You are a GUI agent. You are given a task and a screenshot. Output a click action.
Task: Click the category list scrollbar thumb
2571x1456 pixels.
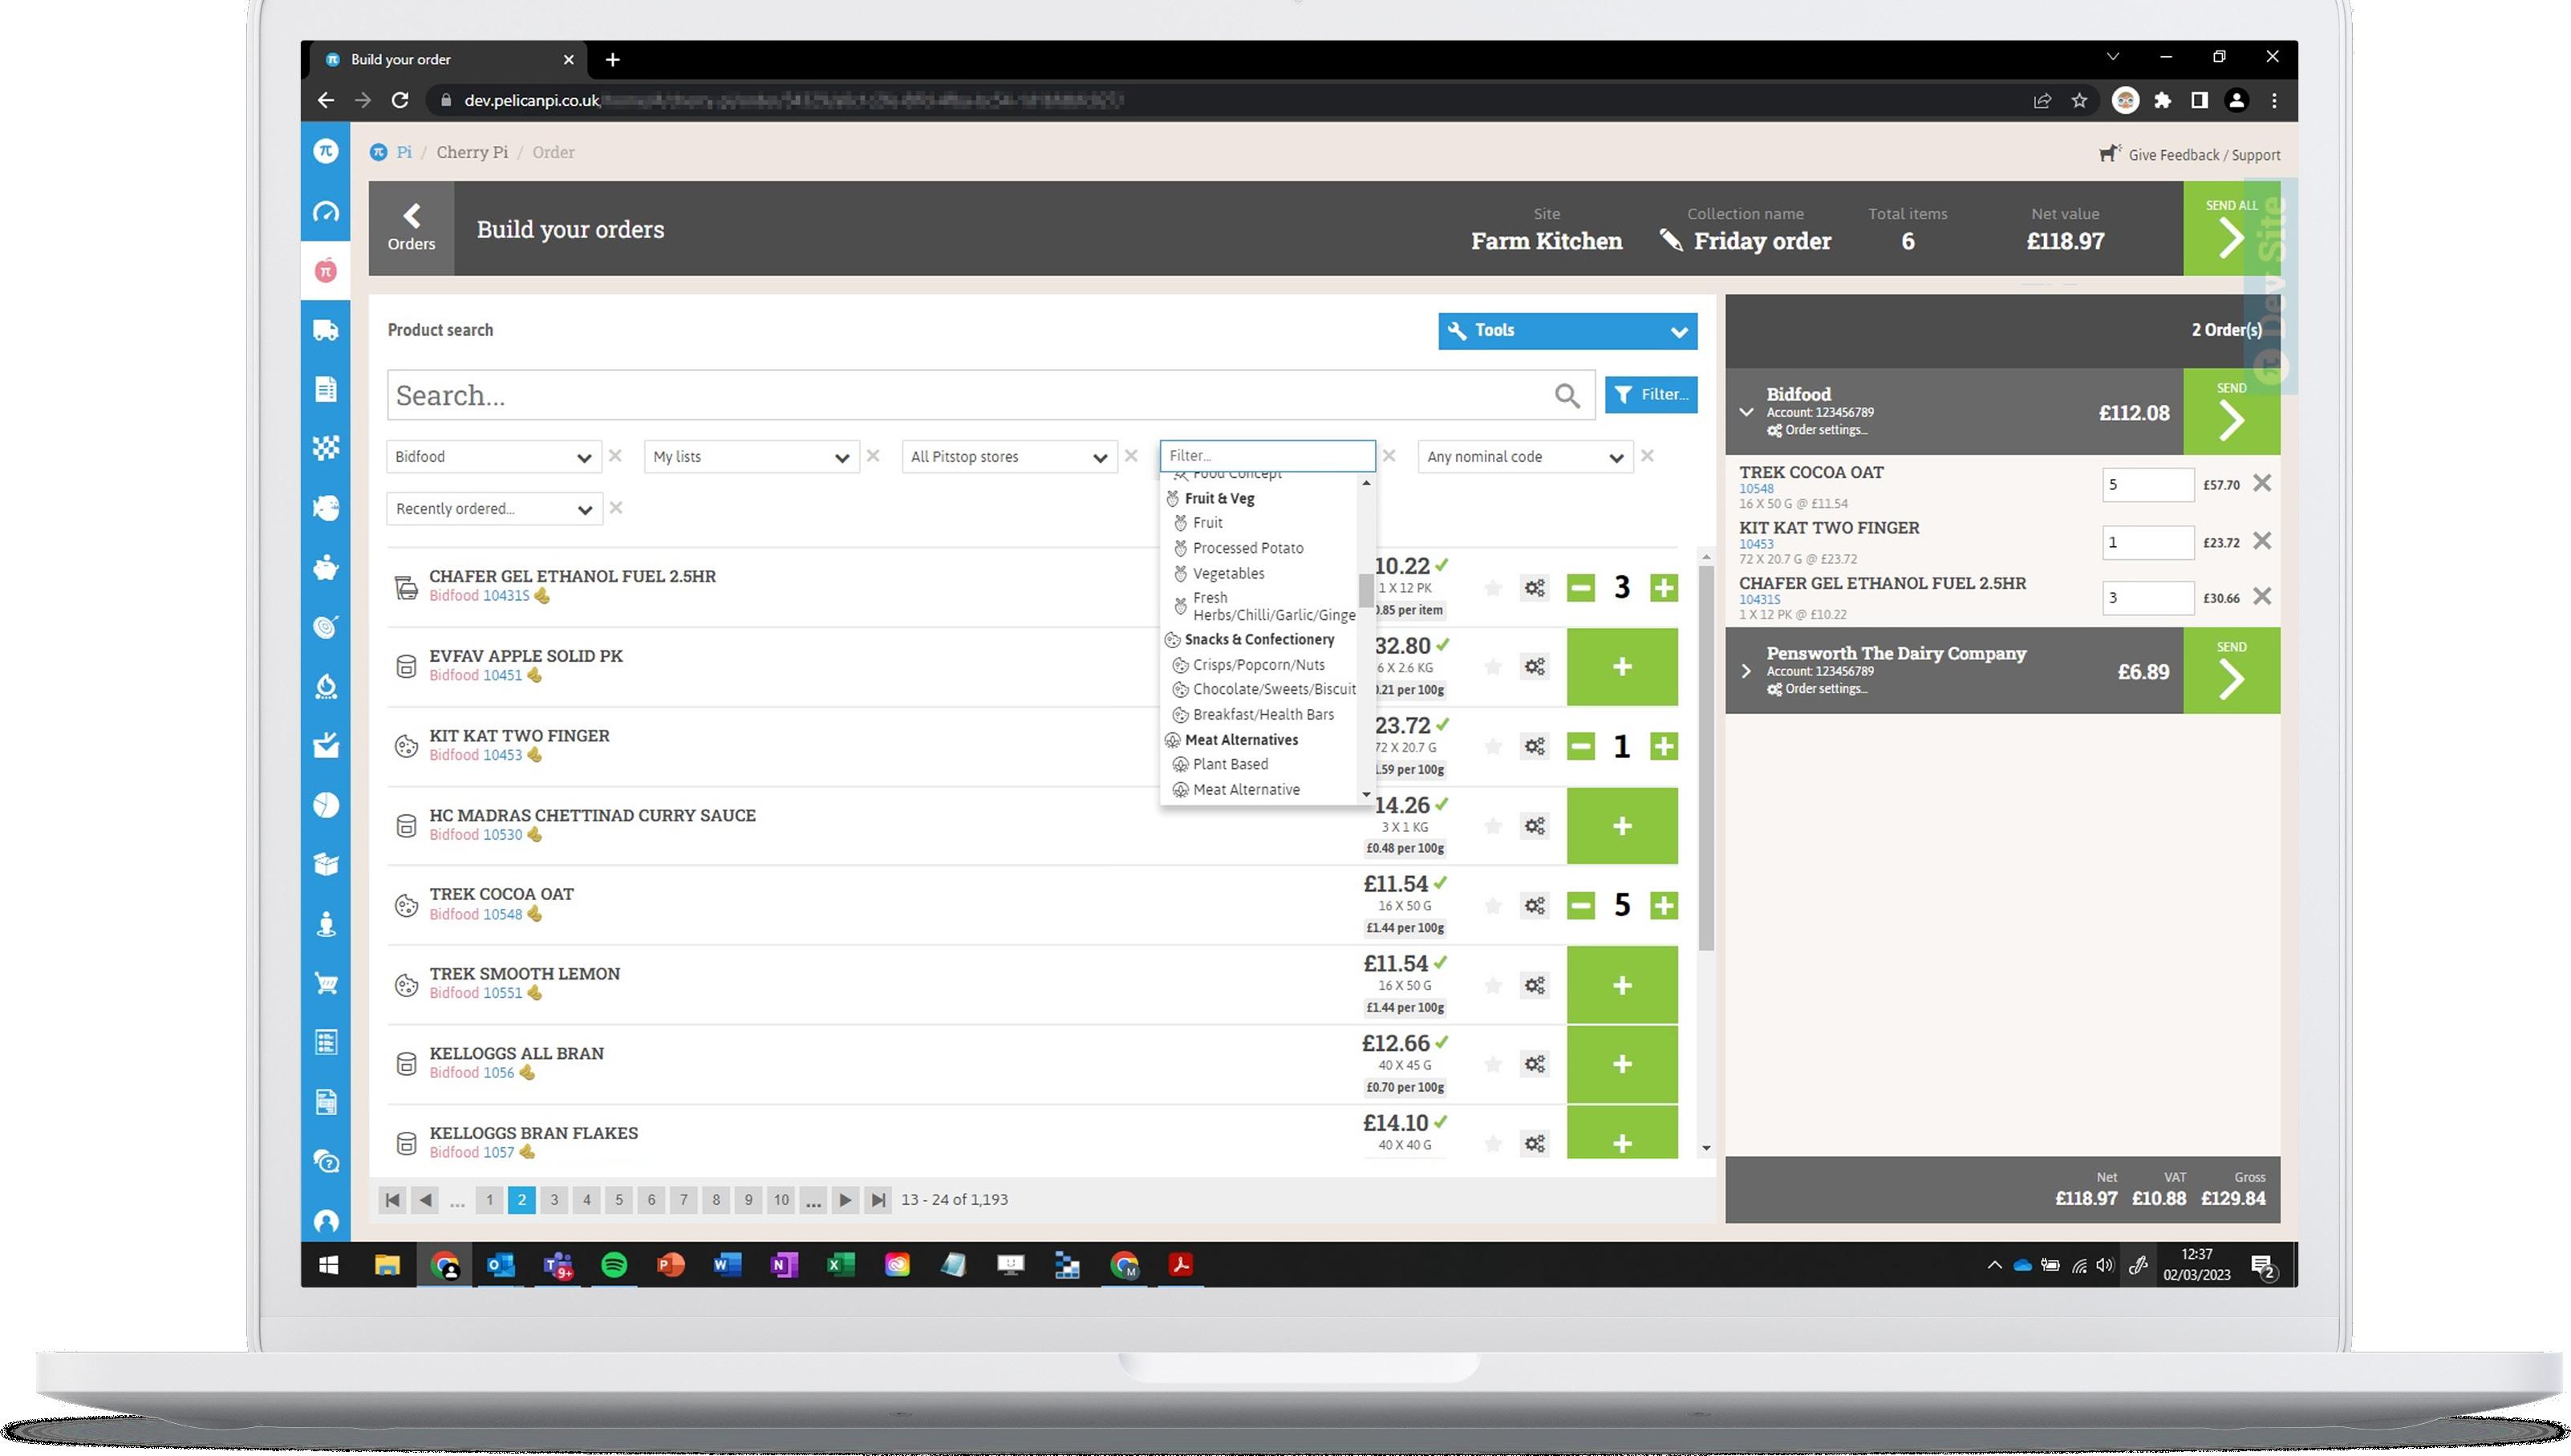1365,590
